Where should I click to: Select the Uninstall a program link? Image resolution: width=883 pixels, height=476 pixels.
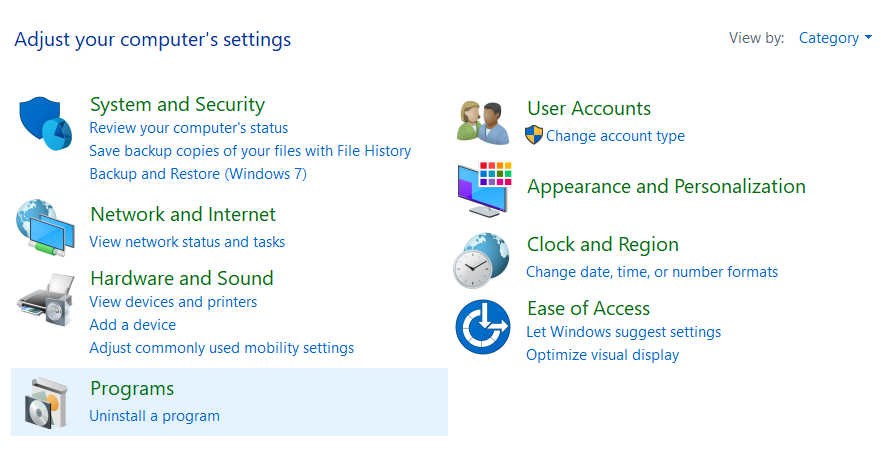click(154, 416)
